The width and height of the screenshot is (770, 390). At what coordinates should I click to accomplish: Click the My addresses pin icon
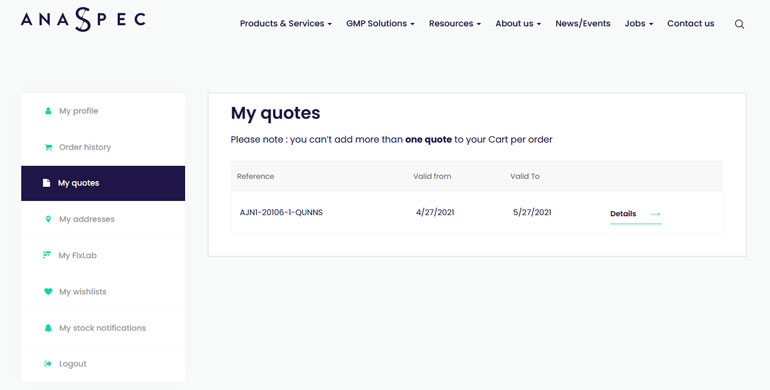click(x=48, y=219)
